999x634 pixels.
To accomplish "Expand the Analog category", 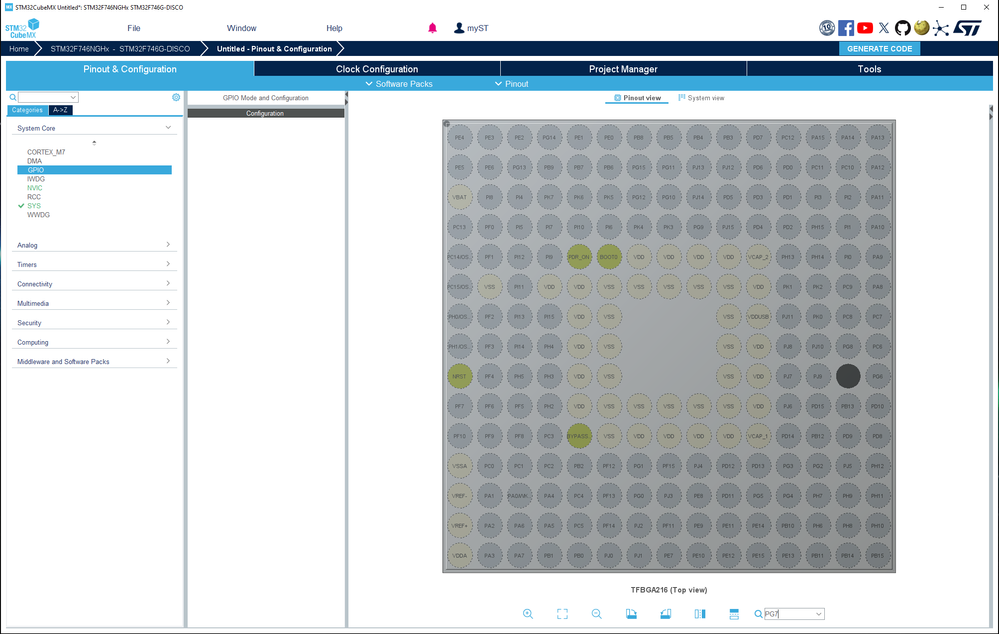I will pyautogui.click(x=168, y=245).
